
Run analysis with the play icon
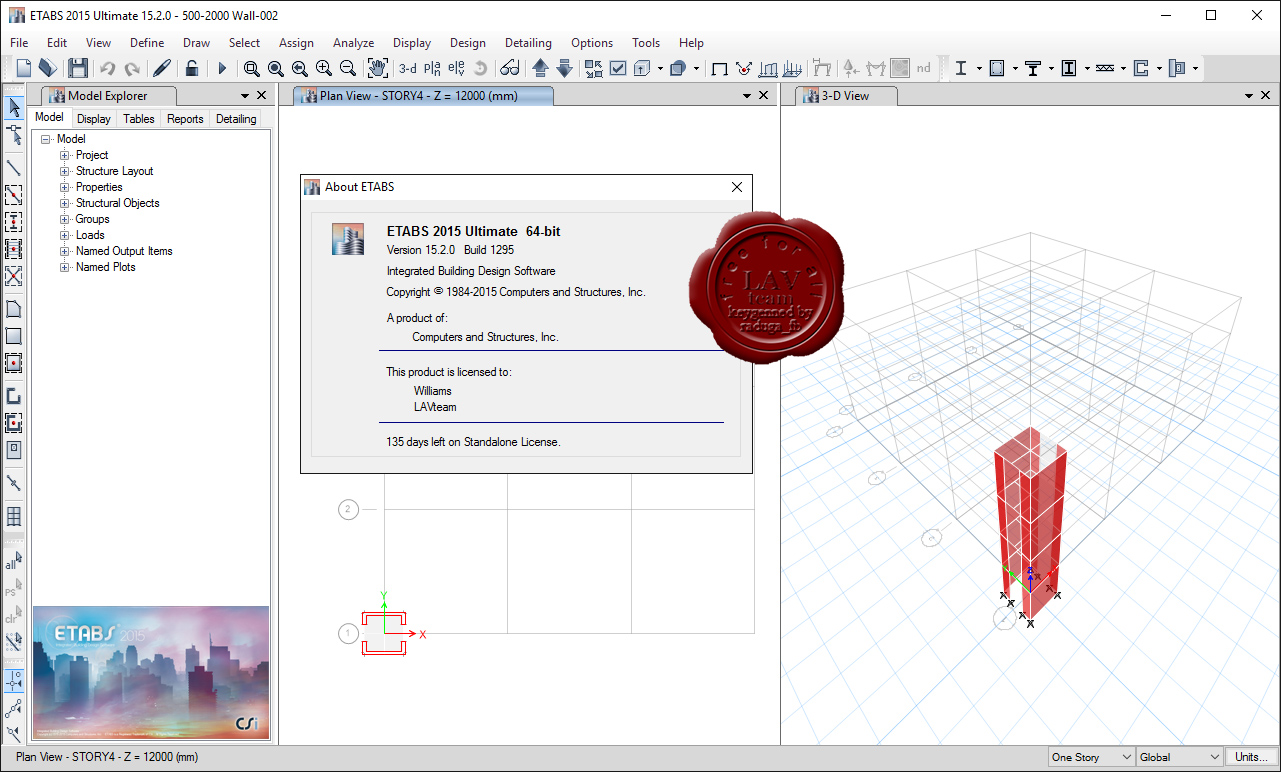pyautogui.click(x=222, y=68)
